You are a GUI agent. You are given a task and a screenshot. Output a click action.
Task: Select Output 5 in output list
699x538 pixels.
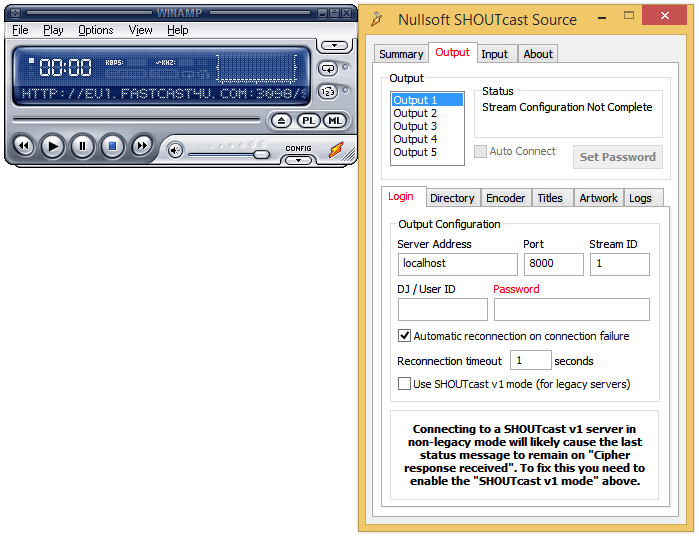pyautogui.click(x=427, y=152)
